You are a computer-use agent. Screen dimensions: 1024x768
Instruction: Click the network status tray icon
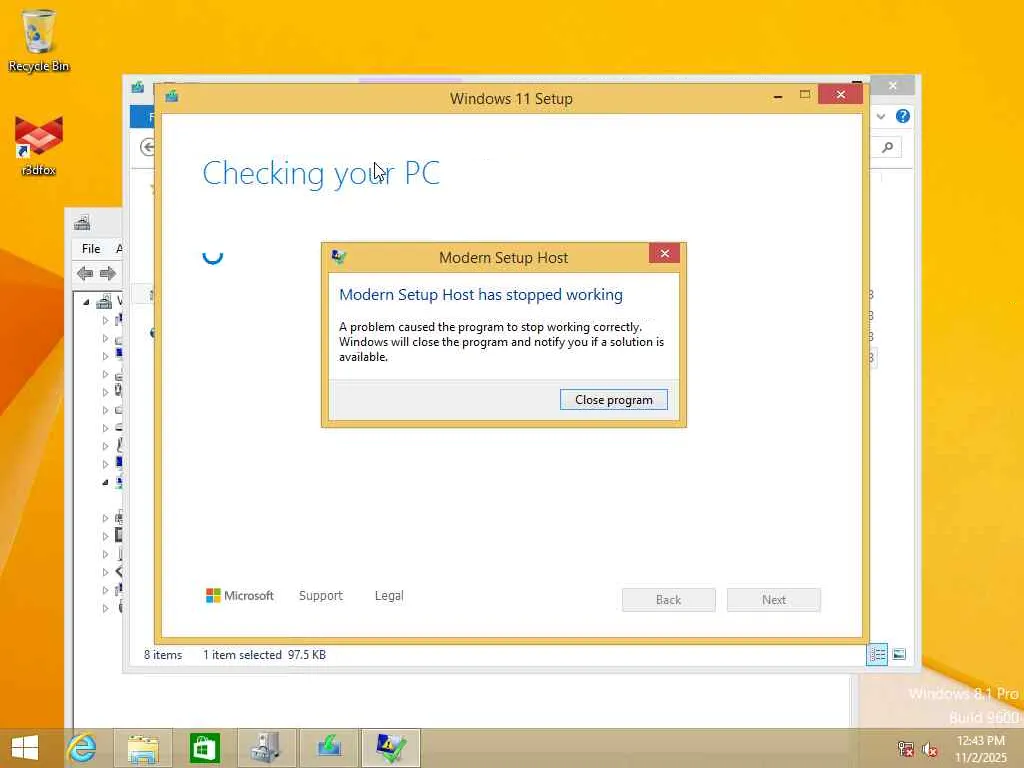tap(905, 749)
